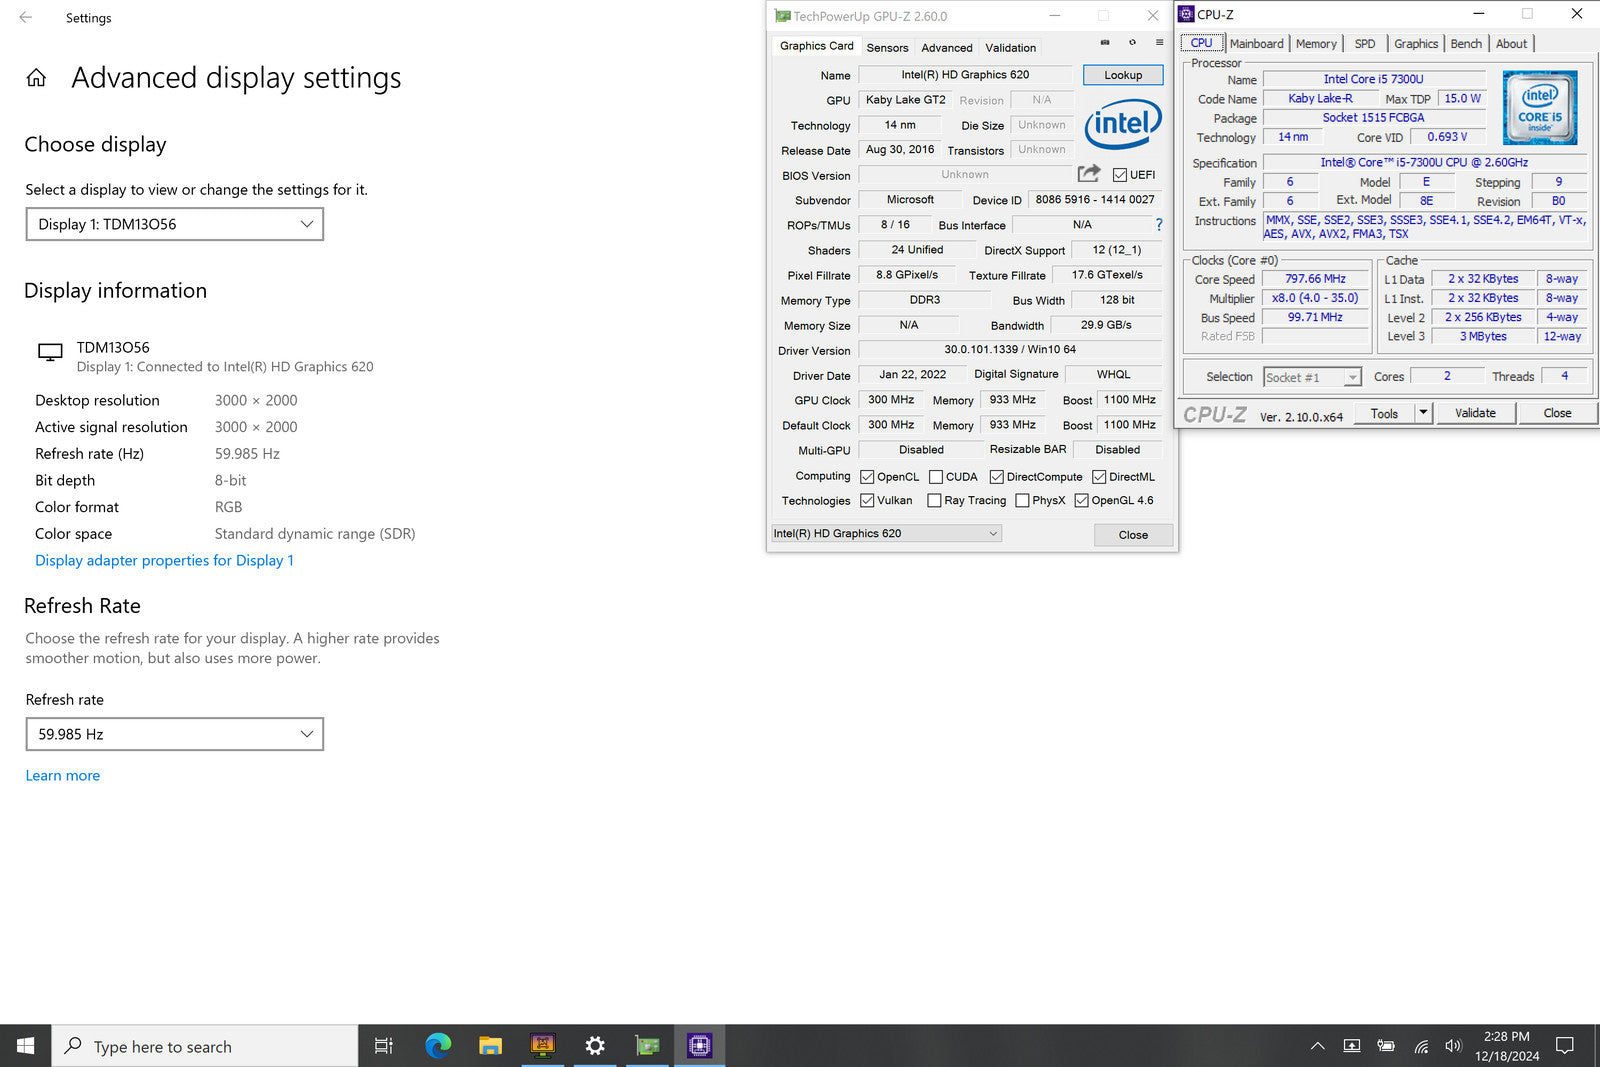Launch Microsoft Edge from taskbar
1600x1067 pixels.
(438, 1046)
